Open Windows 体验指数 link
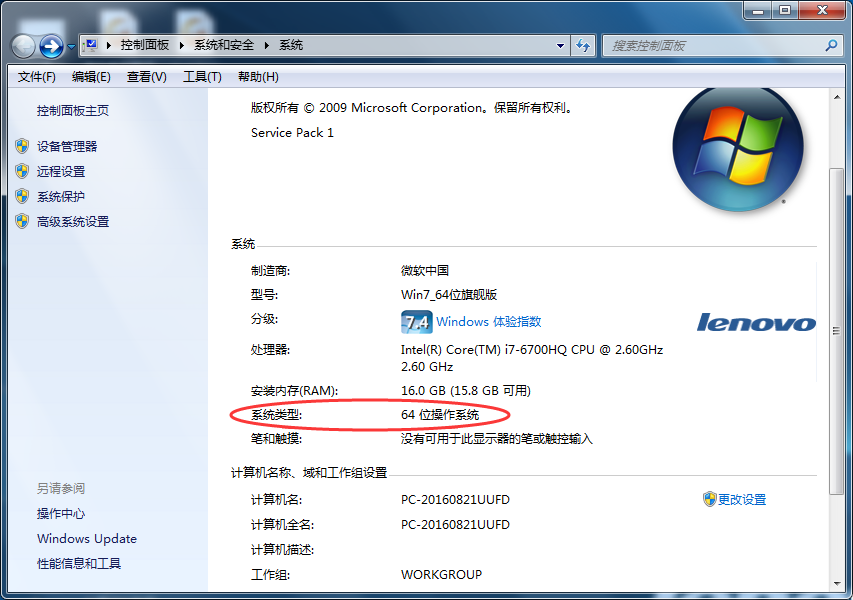Screen dimensions: 853x600 (x=489, y=321)
